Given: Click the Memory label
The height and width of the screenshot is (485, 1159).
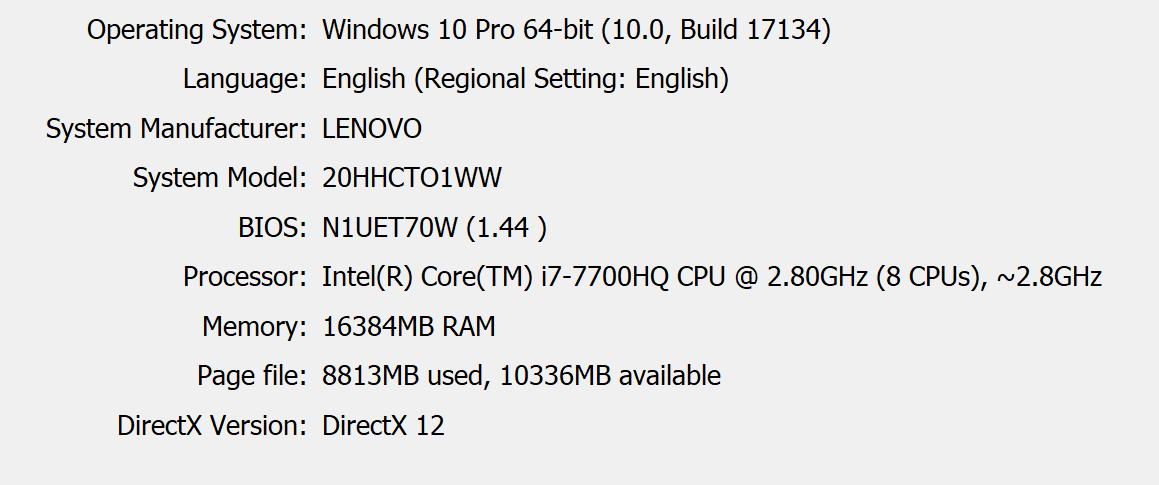Looking at the screenshot, I should point(254,327).
